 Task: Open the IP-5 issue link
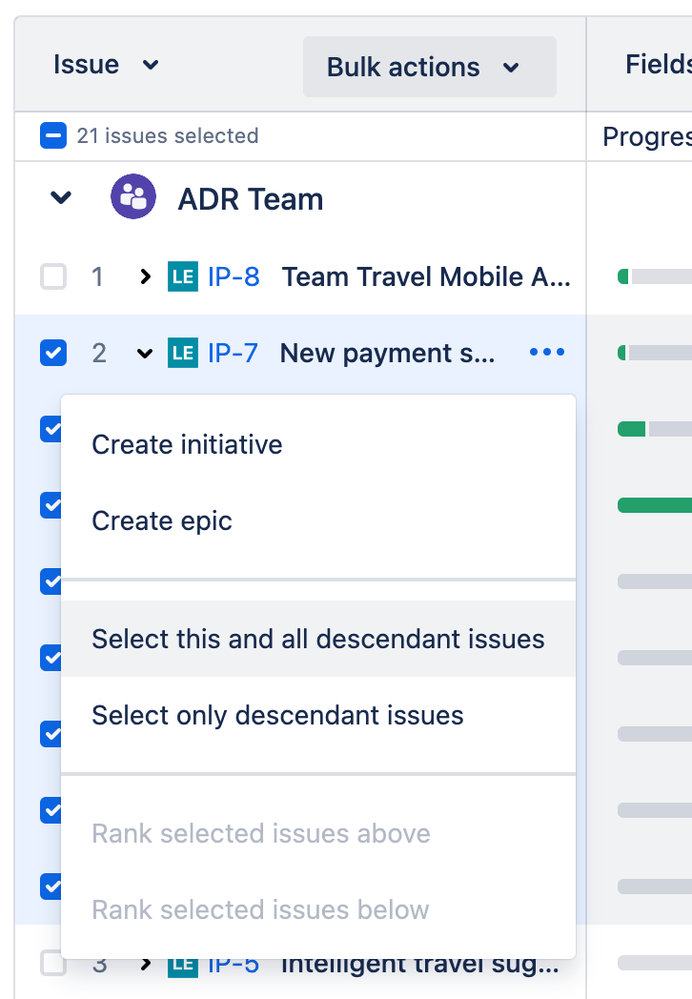(234, 963)
